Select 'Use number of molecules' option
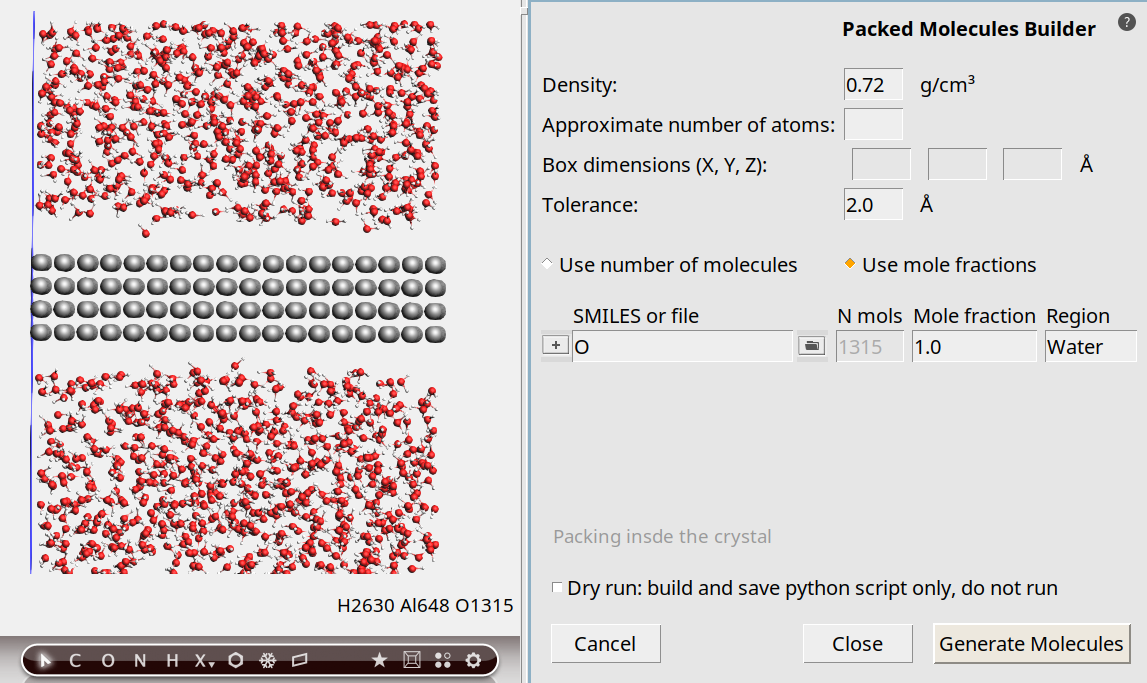Screen dimensions: 1147x683 548,265
